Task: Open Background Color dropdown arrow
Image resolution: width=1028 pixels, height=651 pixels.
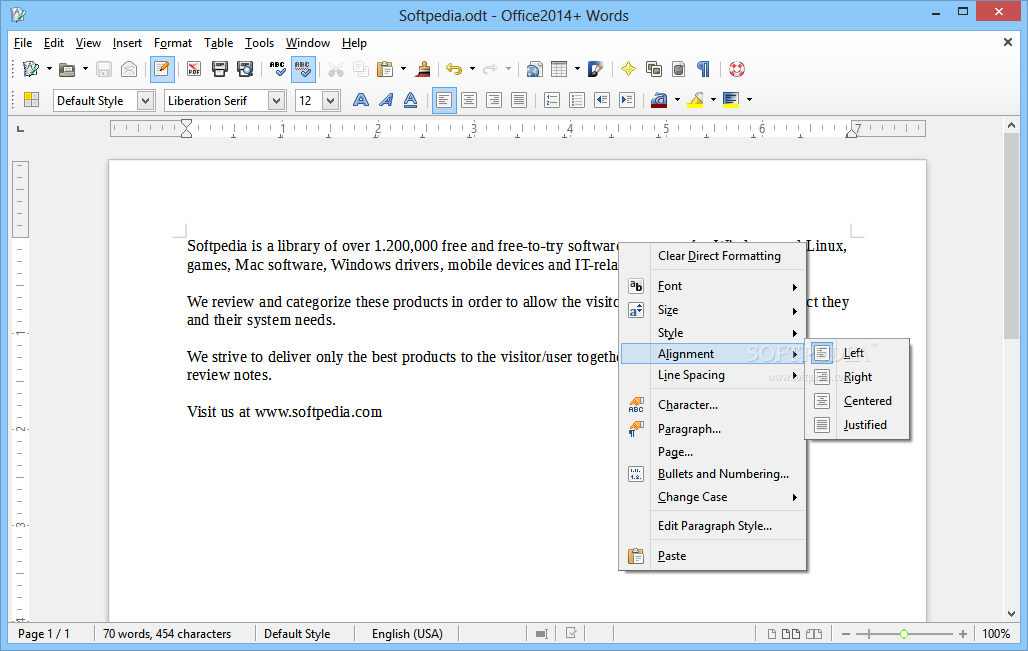Action: coord(749,100)
